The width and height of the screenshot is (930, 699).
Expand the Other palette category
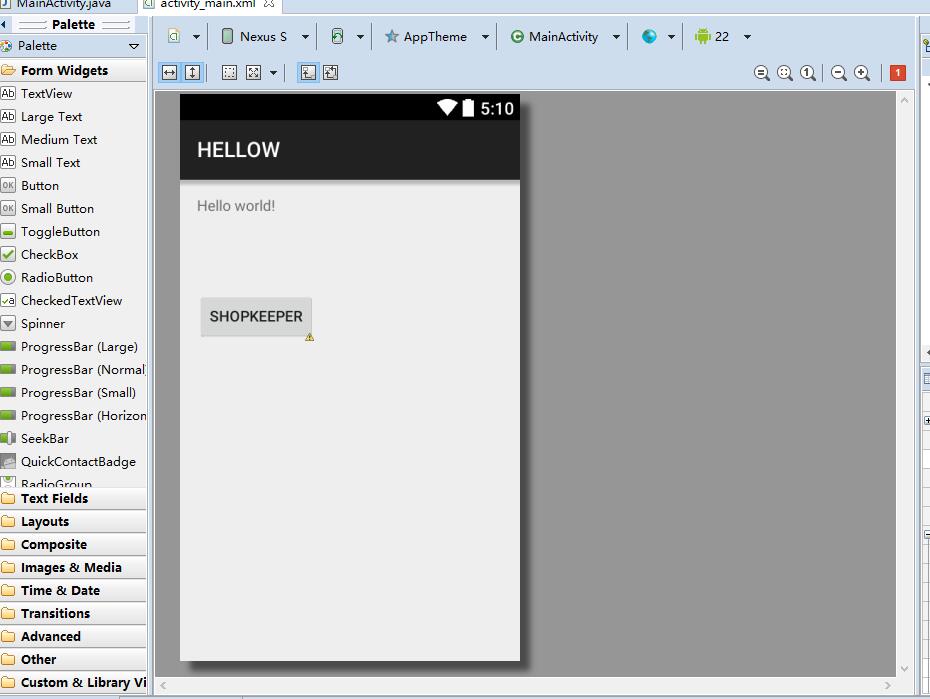(x=73, y=659)
